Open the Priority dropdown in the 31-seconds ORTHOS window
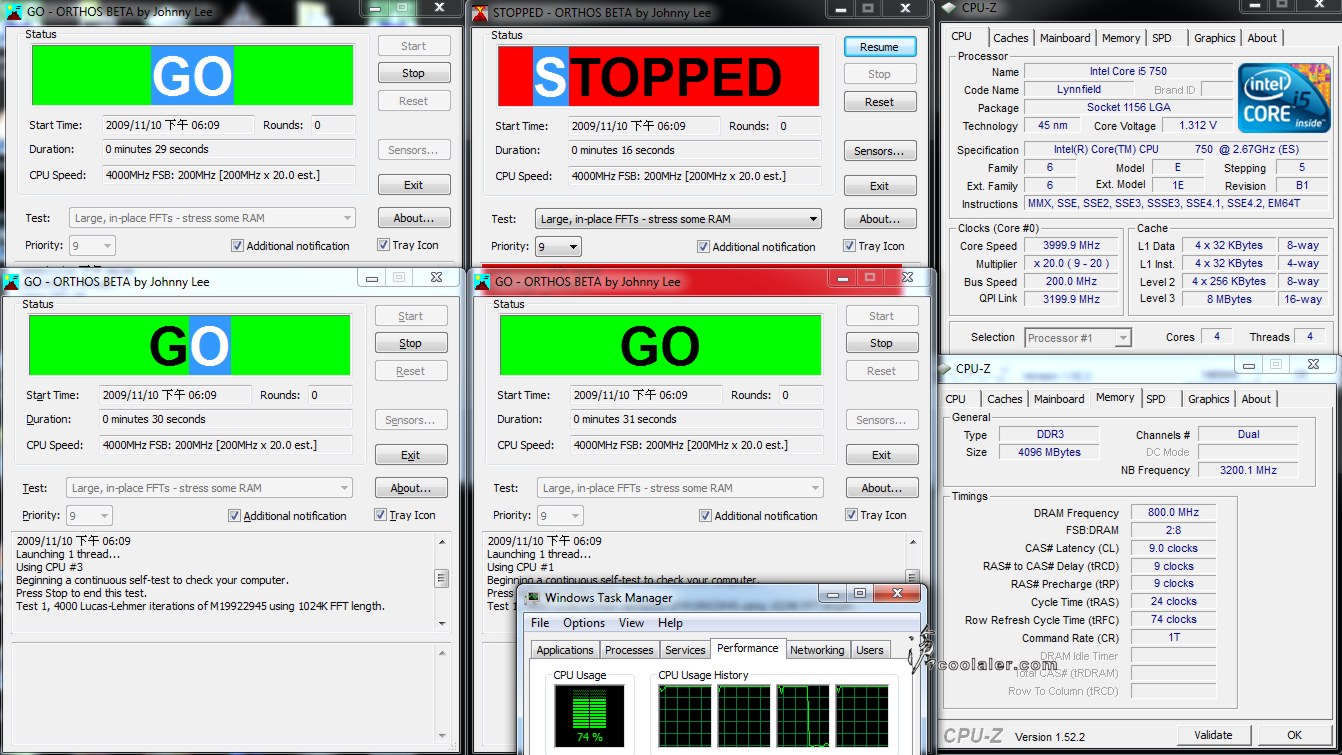 point(560,515)
